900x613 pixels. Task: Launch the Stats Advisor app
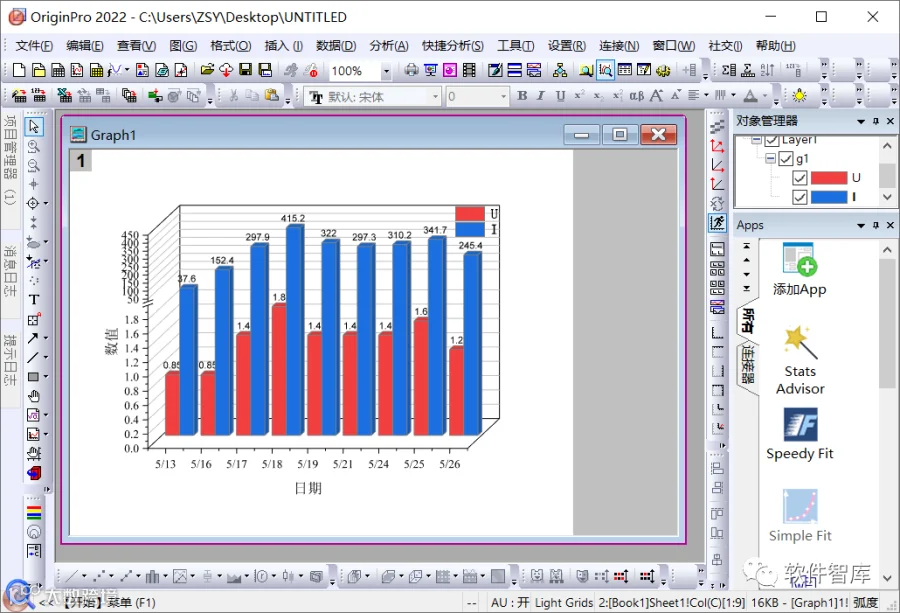point(800,360)
